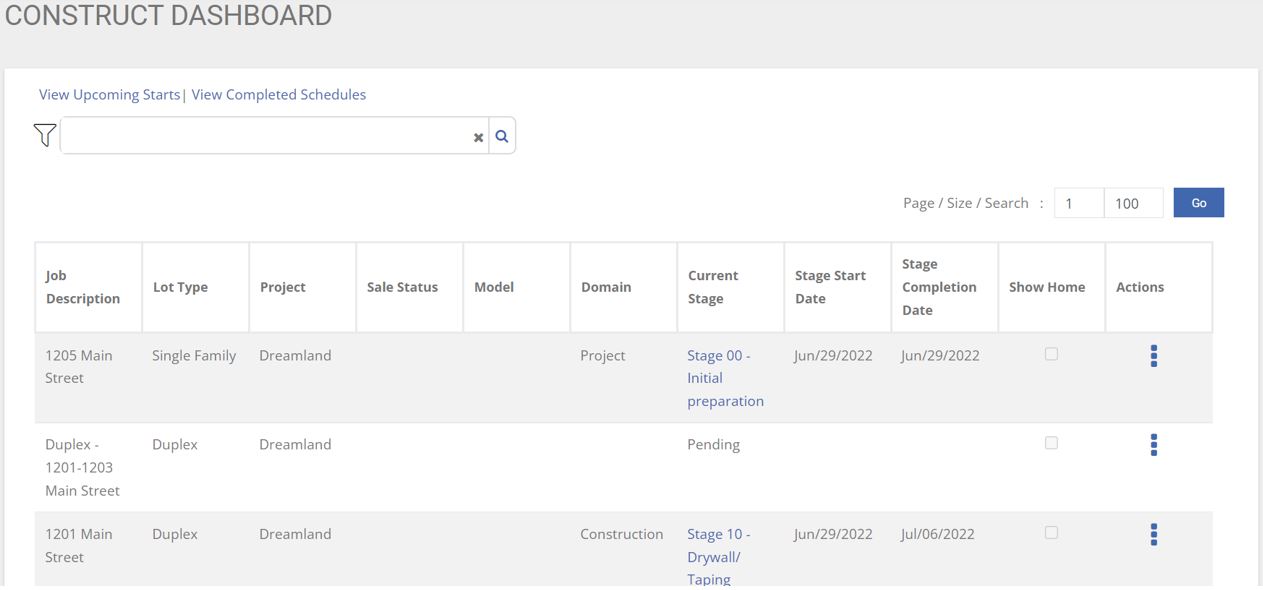Open View Upcoming Starts link

(109, 94)
